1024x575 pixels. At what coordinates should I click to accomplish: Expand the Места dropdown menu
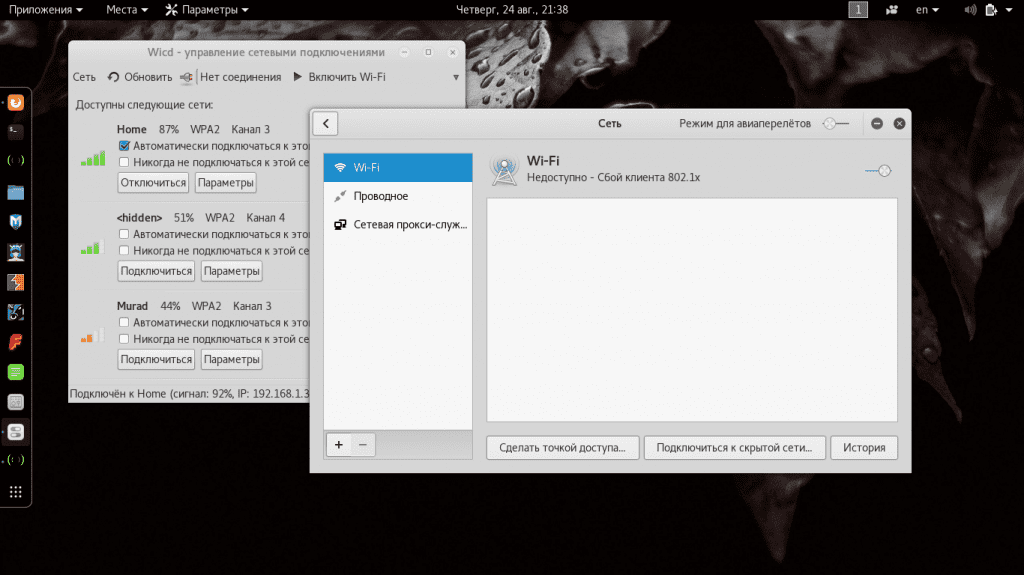click(x=127, y=10)
